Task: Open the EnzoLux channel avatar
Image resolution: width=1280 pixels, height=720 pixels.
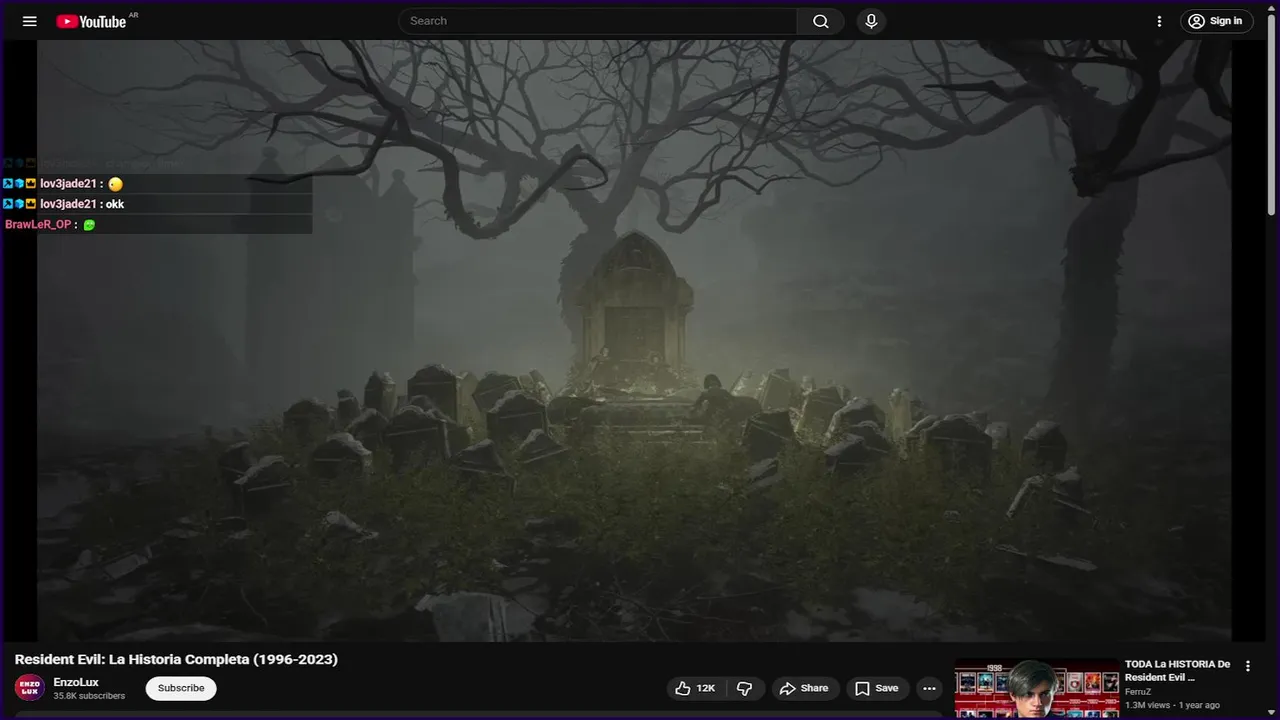Action: pyautogui.click(x=30, y=688)
